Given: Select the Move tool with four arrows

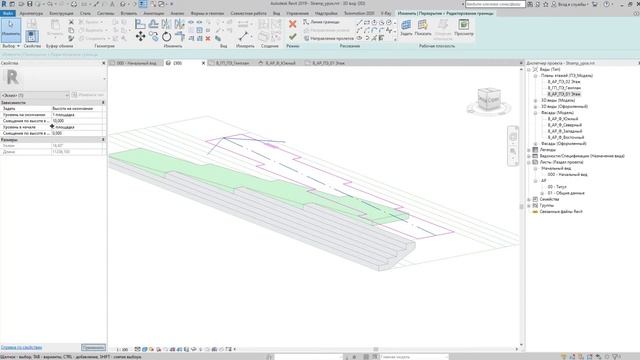Looking at the screenshot, I should tap(140, 36).
